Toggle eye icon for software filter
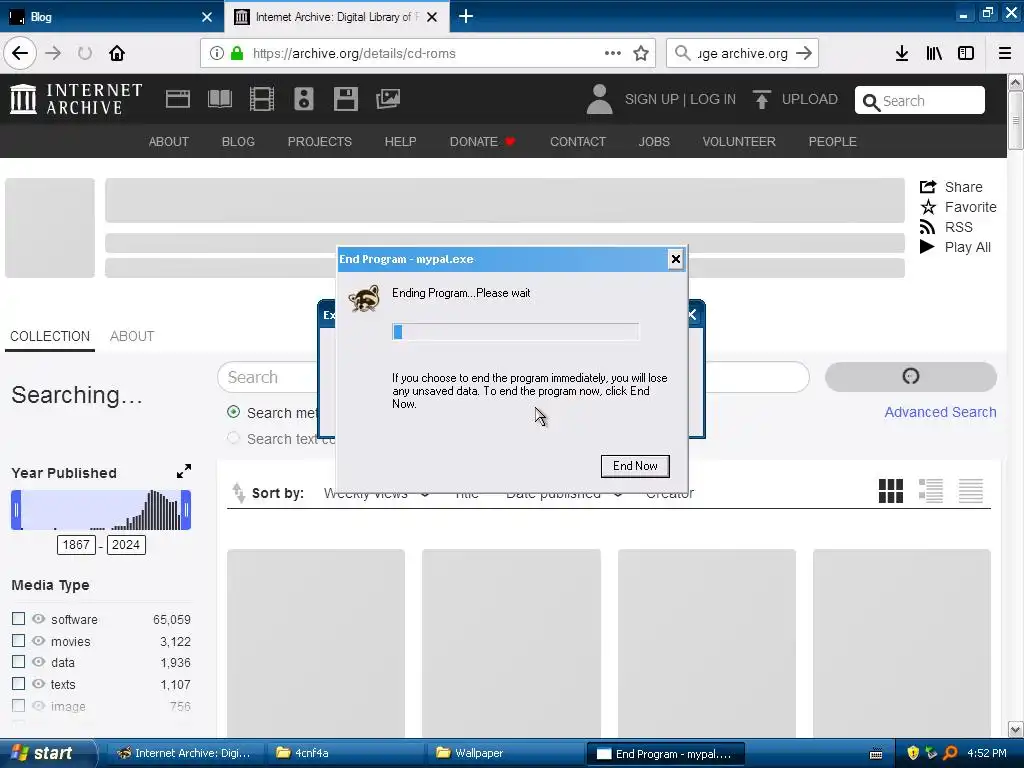 [39, 618]
